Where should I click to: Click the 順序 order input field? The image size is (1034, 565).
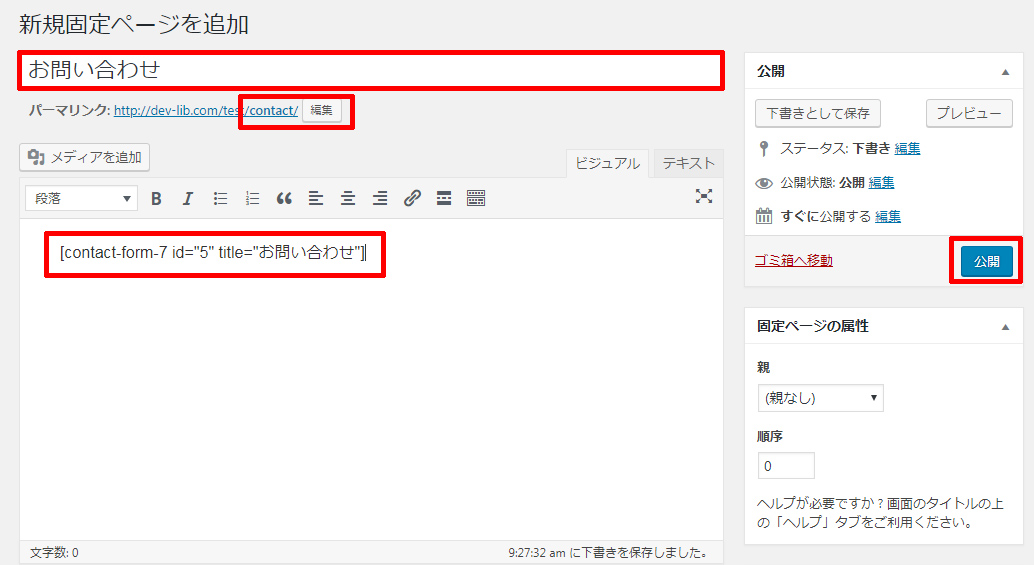[x=786, y=466]
